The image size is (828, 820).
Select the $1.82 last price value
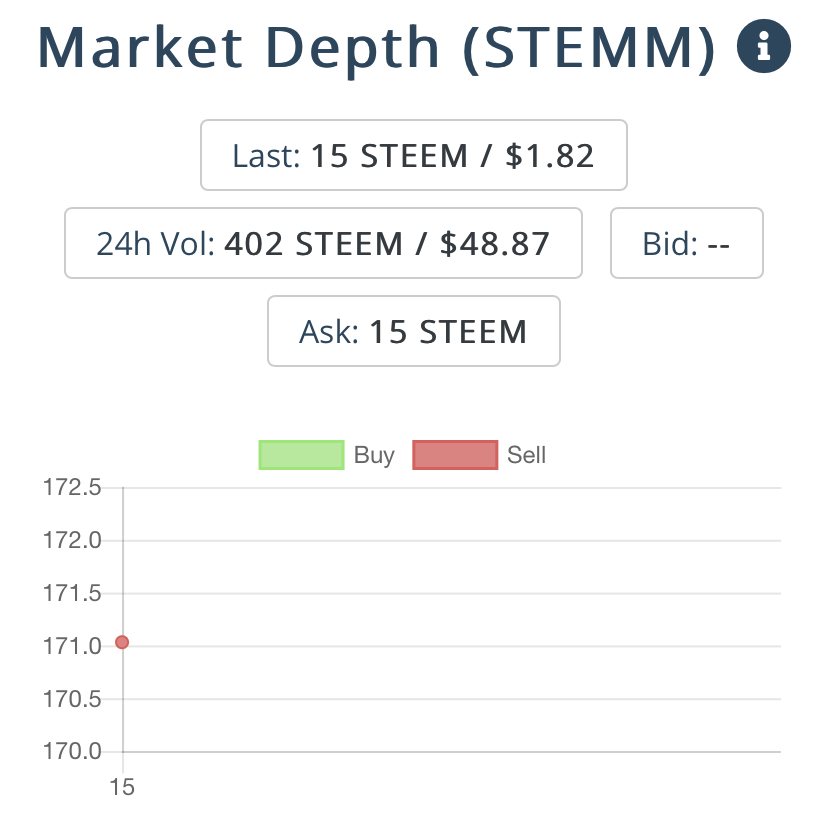click(x=550, y=156)
